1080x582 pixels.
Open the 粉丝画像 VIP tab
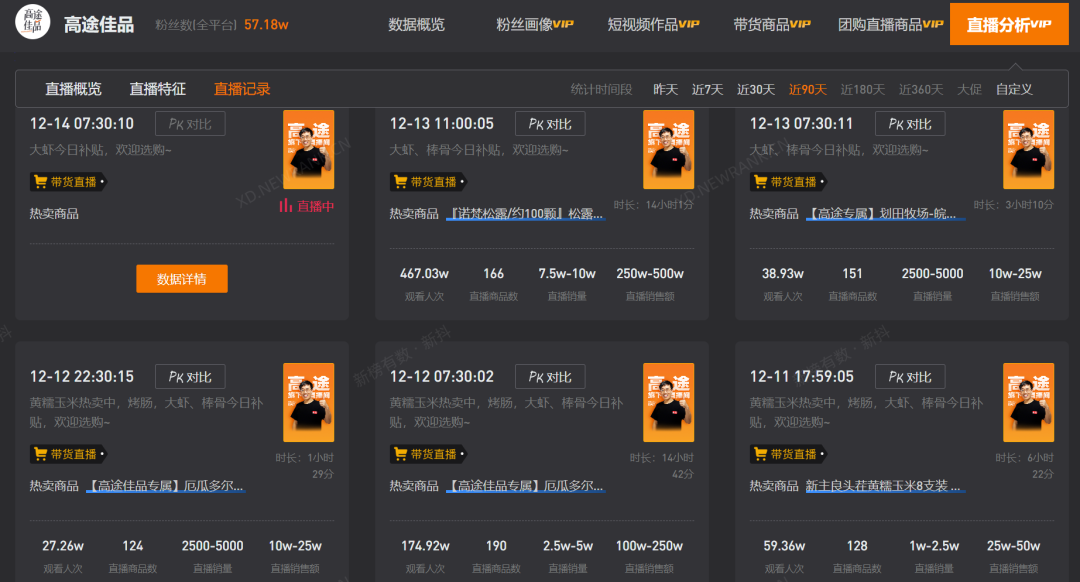[534, 25]
